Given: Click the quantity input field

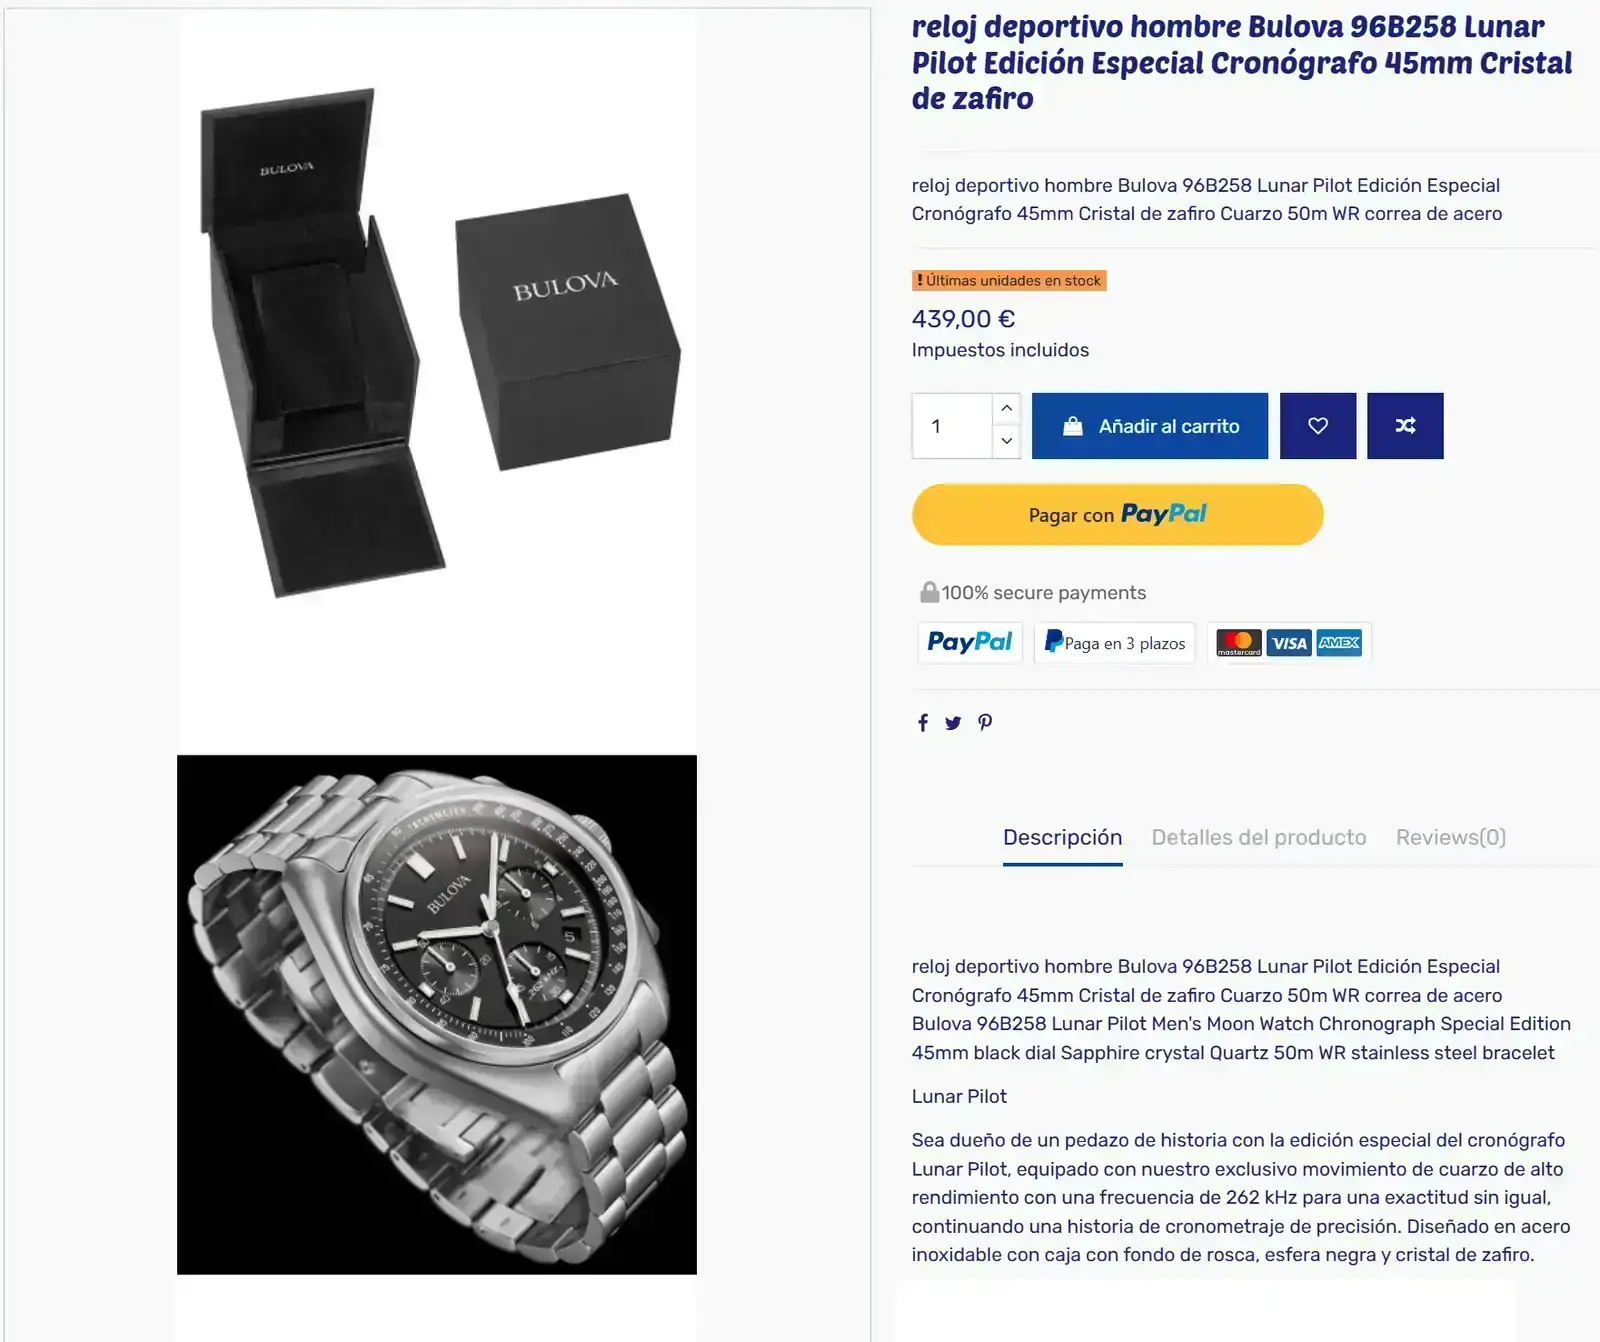Looking at the screenshot, I should tap(952, 426).
